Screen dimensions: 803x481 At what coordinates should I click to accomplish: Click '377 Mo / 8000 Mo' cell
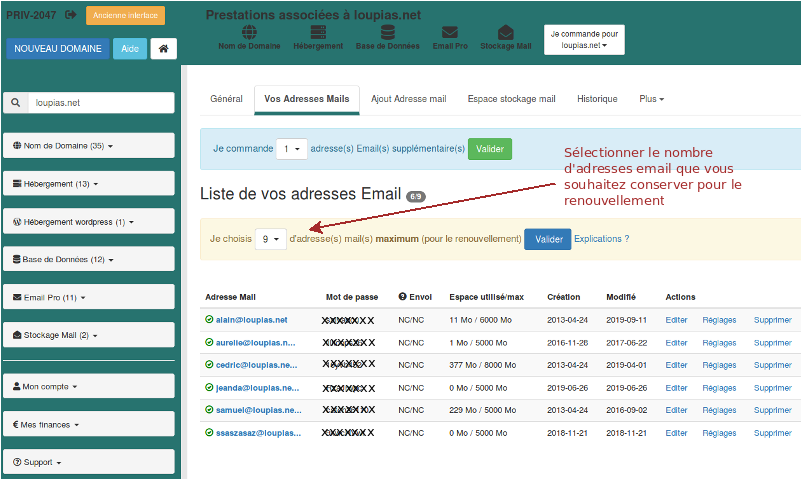[482, 365]
